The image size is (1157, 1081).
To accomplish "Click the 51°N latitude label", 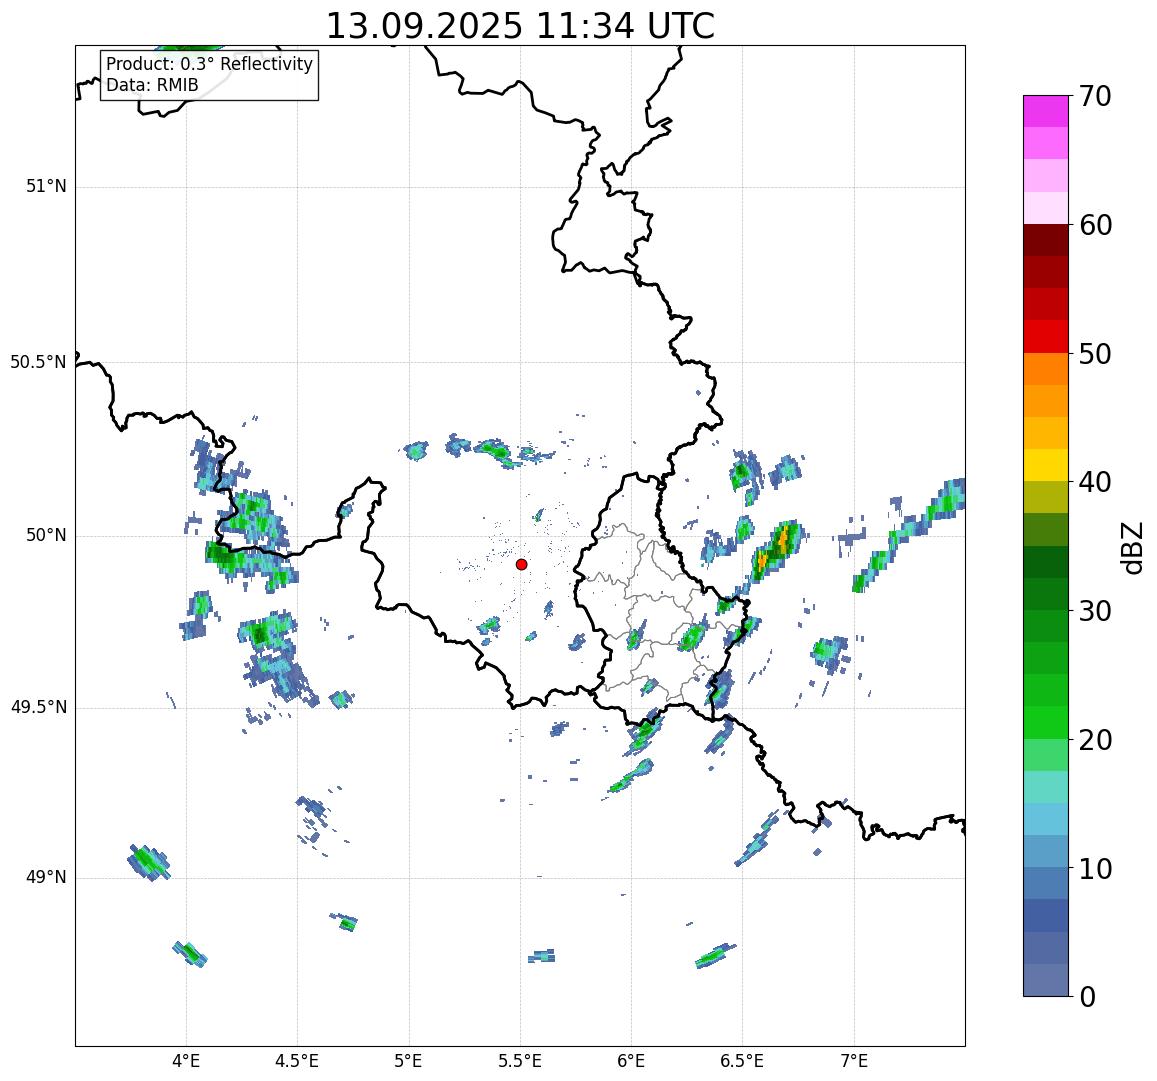I will pos(46,187).
